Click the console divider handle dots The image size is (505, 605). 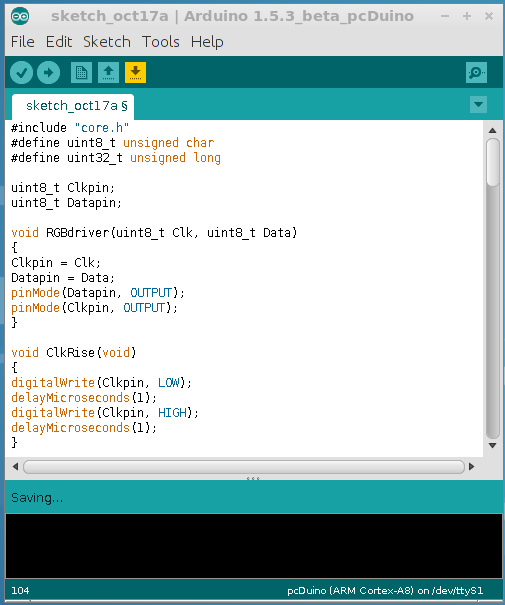pos(253,478)
